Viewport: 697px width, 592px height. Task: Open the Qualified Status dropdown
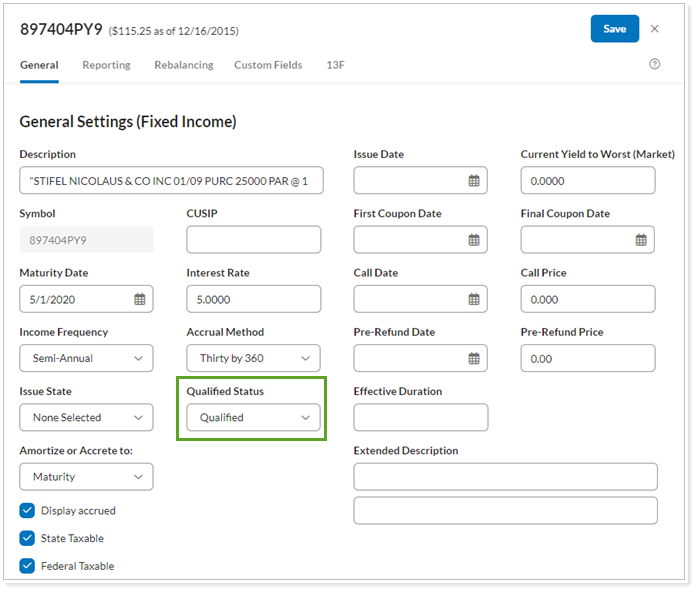coord(254,418)
